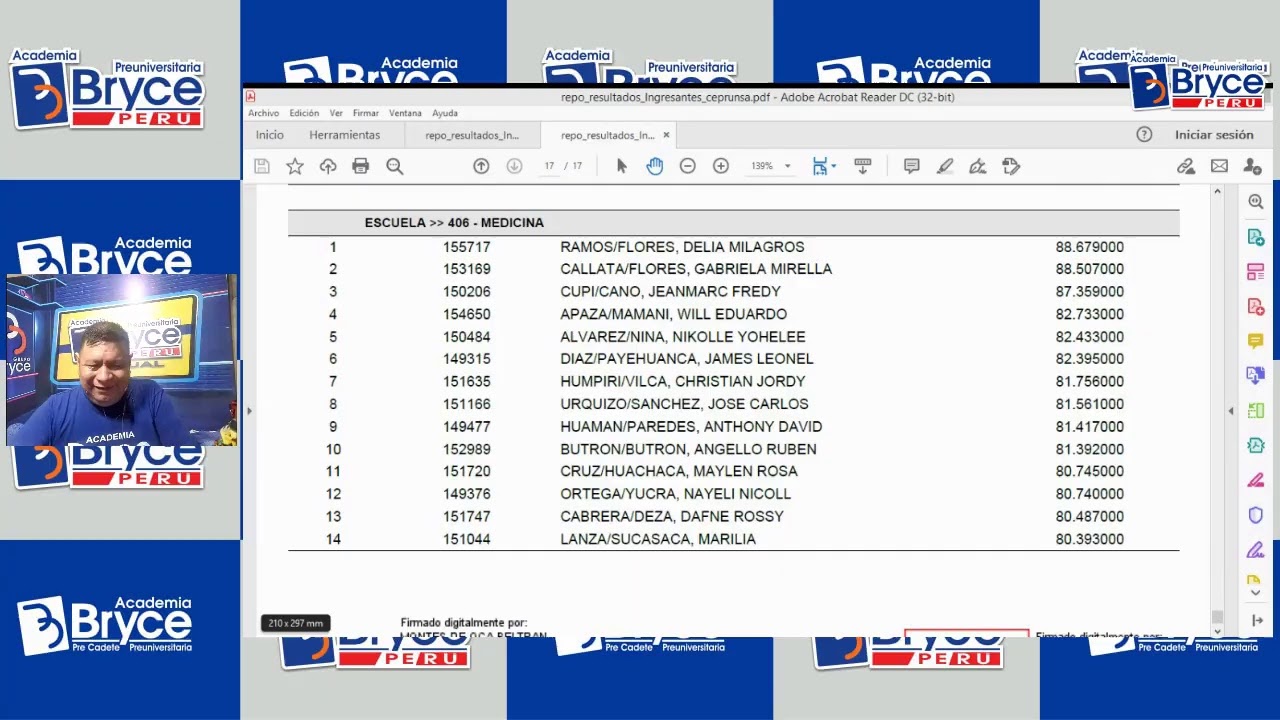The image size is (1280, 720).
Task: Switch to the first repo_resultados_In... document tab
Action: pos(472,135)
